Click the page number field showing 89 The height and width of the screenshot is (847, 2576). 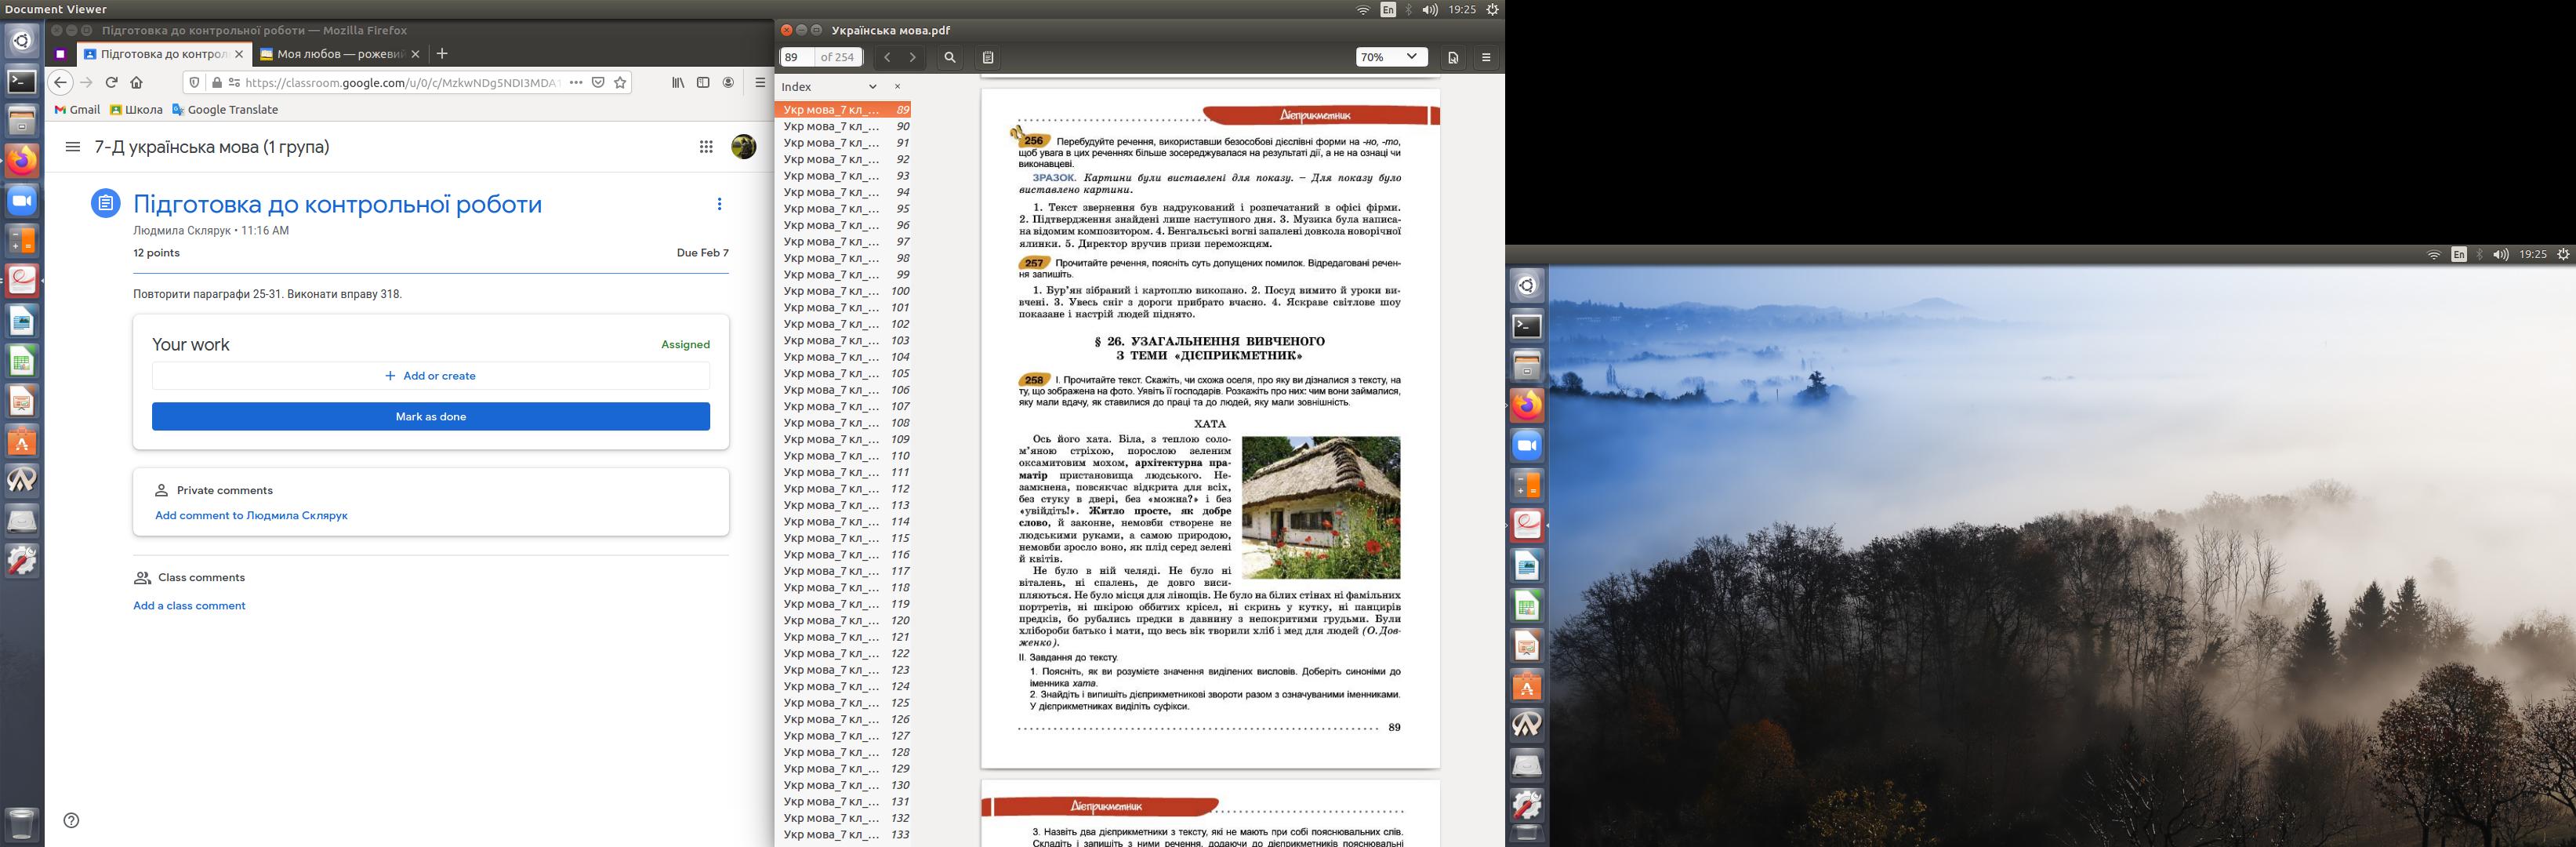pyautogui.click(x=796, y=57)
